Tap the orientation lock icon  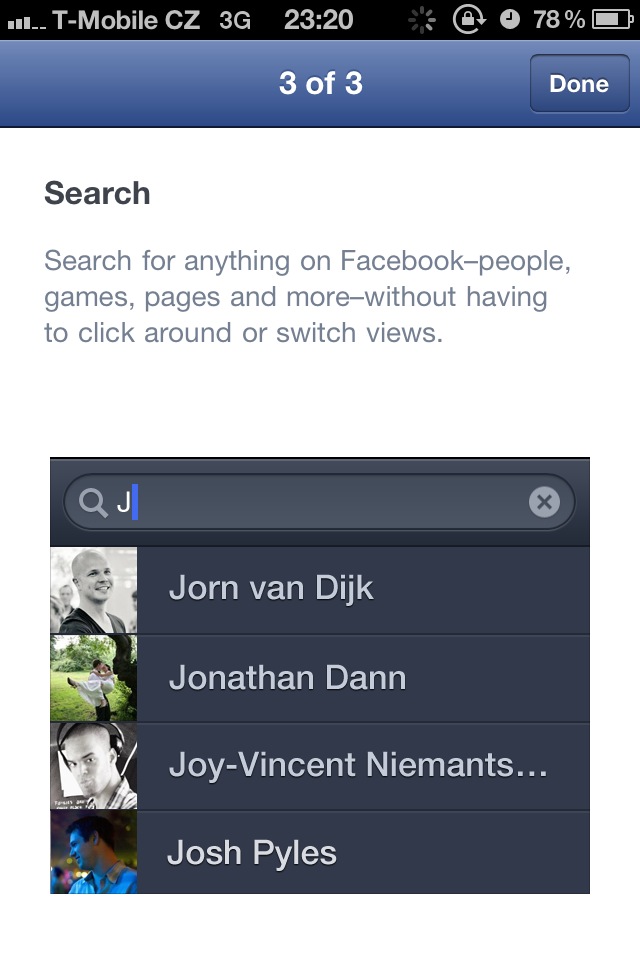point(469,18)
